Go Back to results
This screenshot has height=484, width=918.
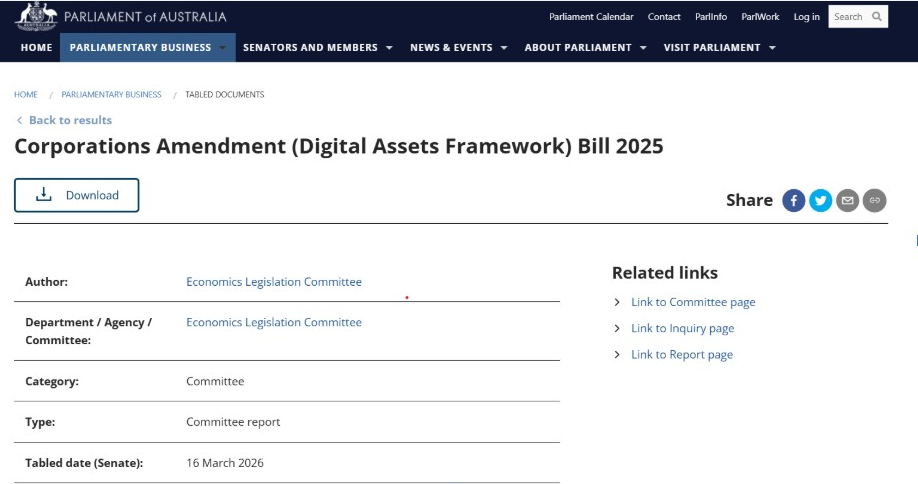coord(70,120)
